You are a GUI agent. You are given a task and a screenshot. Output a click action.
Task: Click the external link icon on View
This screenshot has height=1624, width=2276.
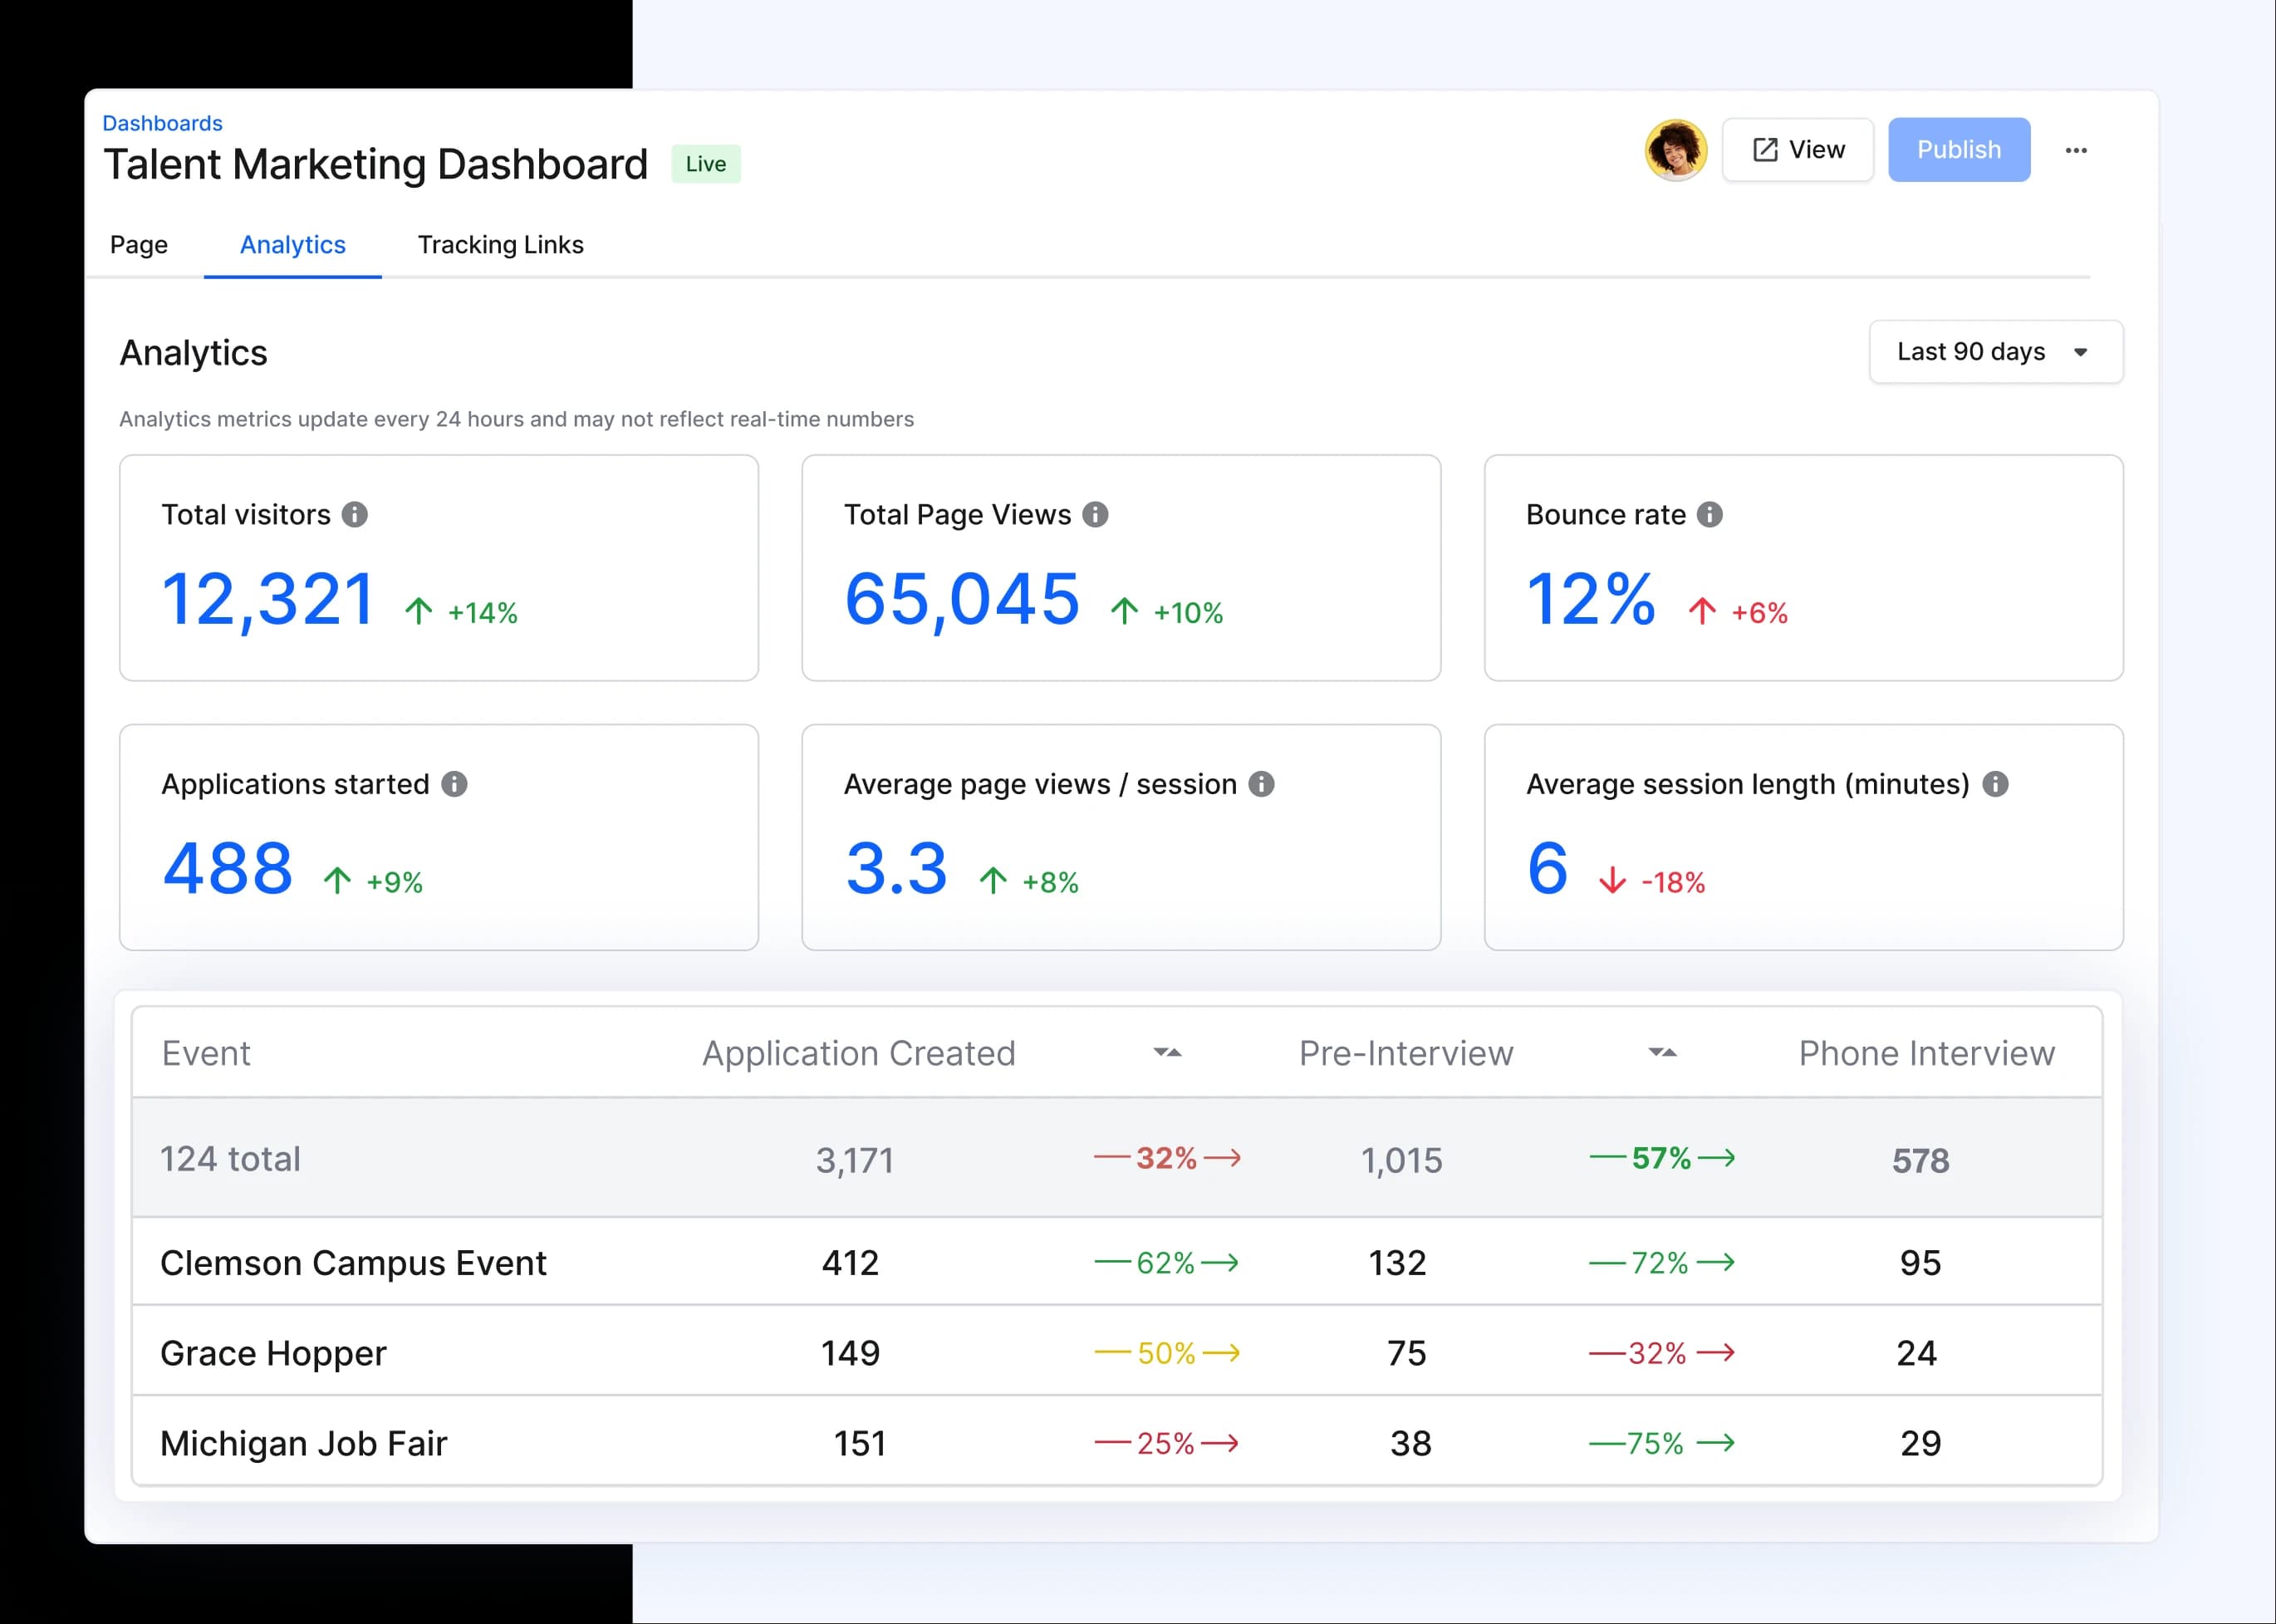click(x=1764, y=149)
